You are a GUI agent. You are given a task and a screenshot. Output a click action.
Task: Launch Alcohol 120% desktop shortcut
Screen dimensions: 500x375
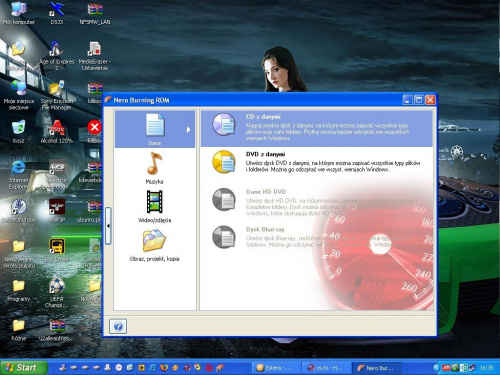click(x=57, y=131)
